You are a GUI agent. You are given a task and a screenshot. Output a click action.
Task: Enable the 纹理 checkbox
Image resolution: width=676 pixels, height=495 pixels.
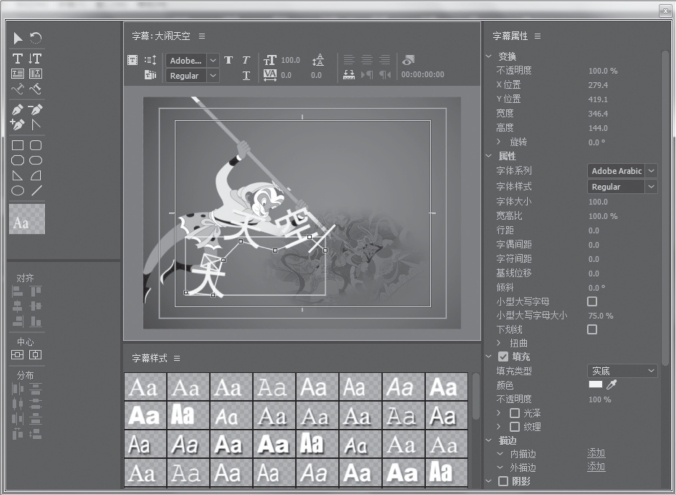pyautogui.click(x=514, y=427)
